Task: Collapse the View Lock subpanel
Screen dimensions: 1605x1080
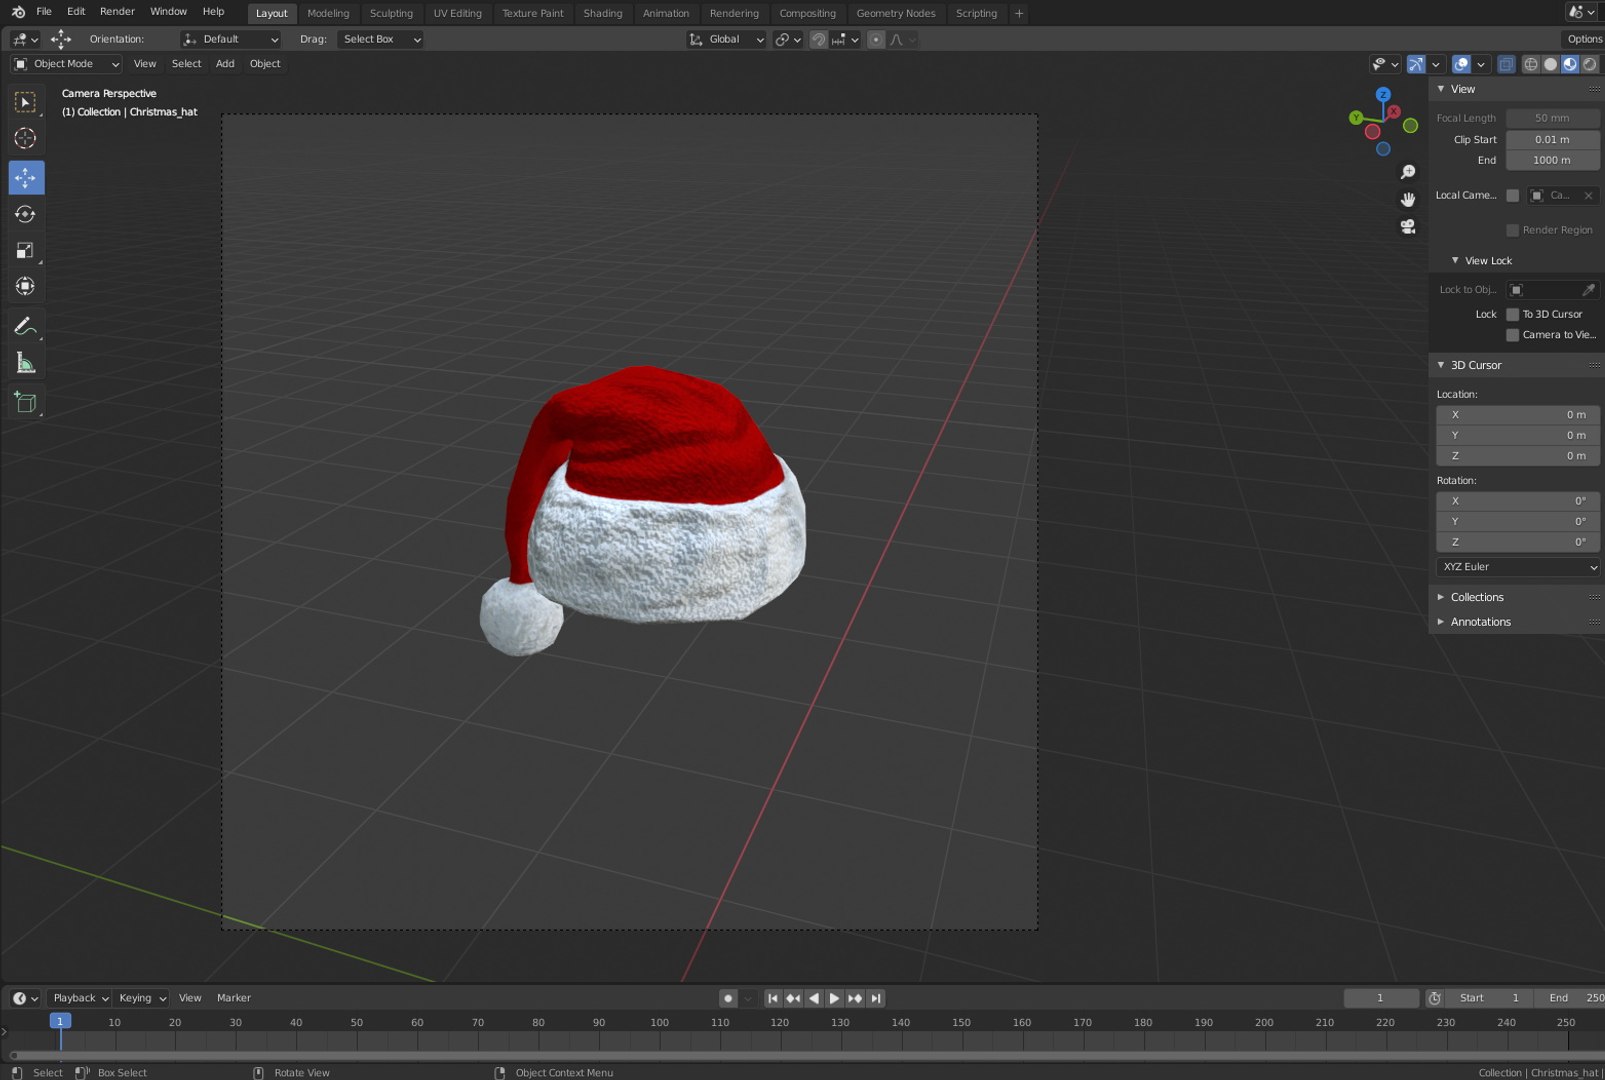Action: pos(1487,261)
